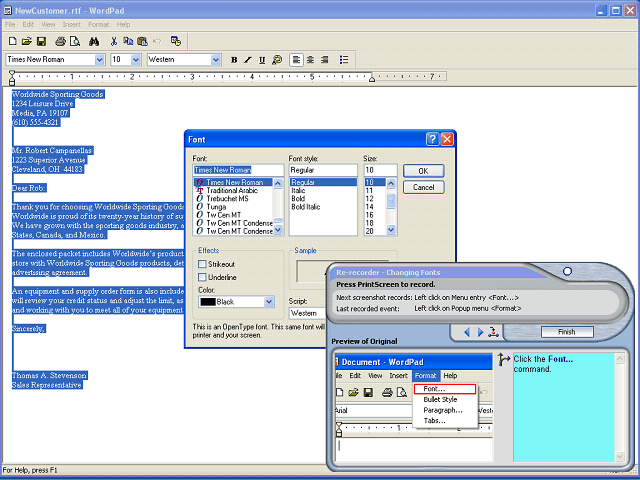Click the Font name input field
This screenshot has height=480, width=640.
pyautogui.click(x=238, y=170)
